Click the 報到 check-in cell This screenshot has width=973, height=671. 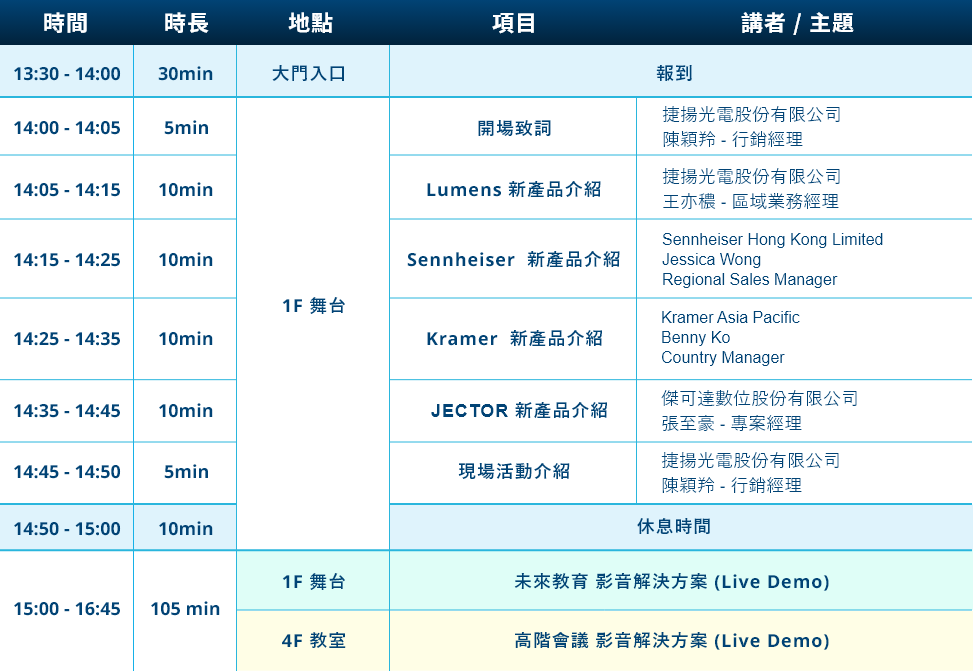pyautogui.click(x=681, y=73)
